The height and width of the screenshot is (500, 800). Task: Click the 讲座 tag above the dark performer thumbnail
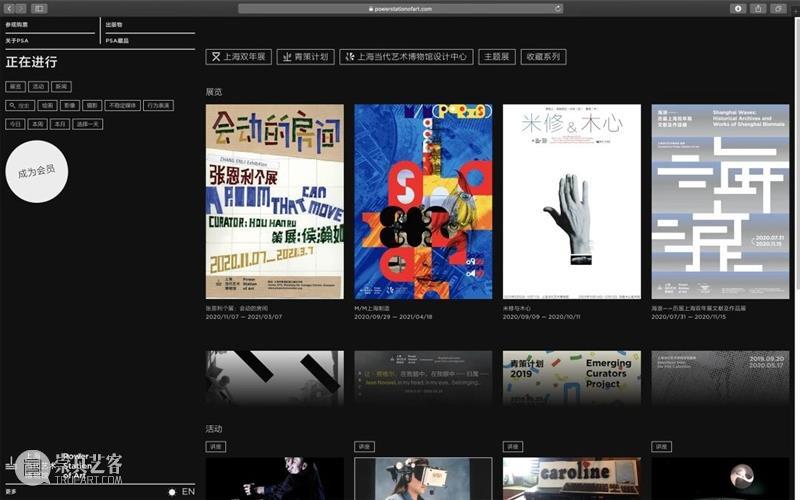(216, 446)
